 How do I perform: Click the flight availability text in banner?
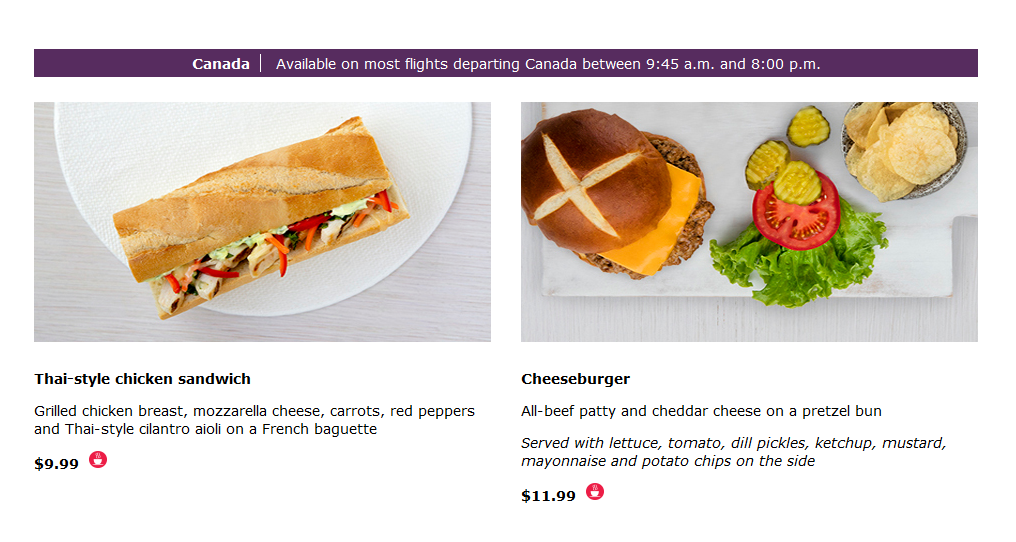[548, 64]
